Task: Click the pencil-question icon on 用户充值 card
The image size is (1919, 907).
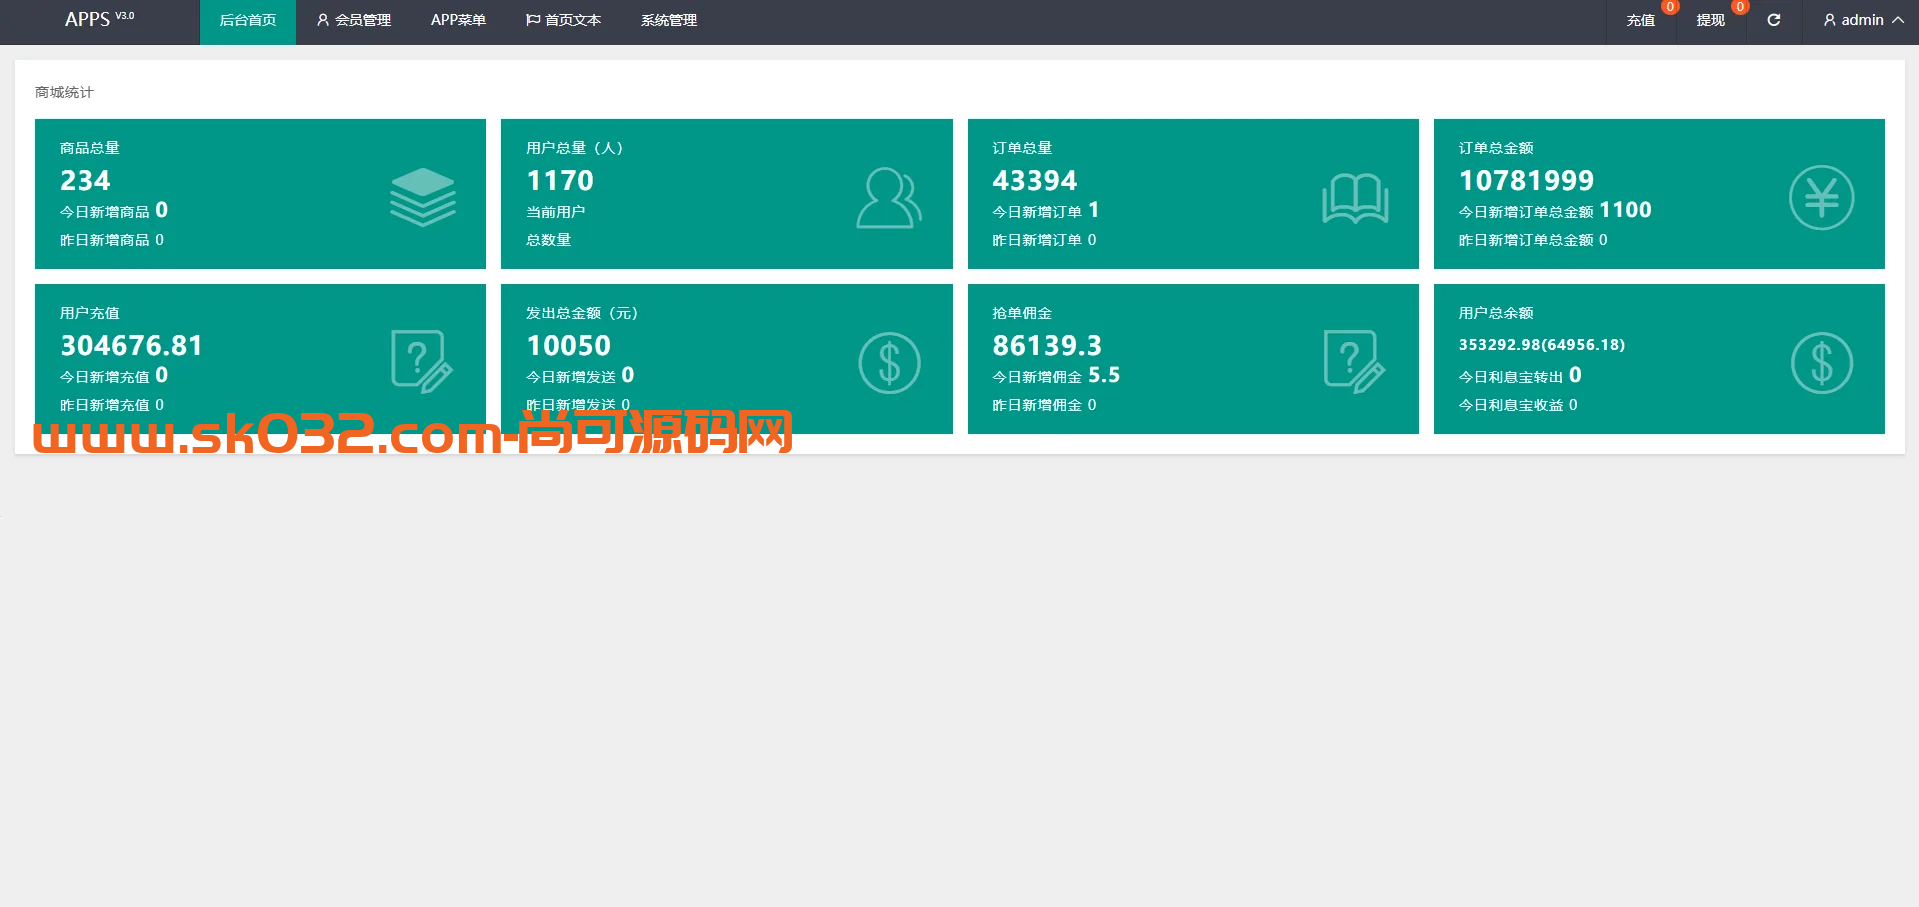Action: pos(422,361)
